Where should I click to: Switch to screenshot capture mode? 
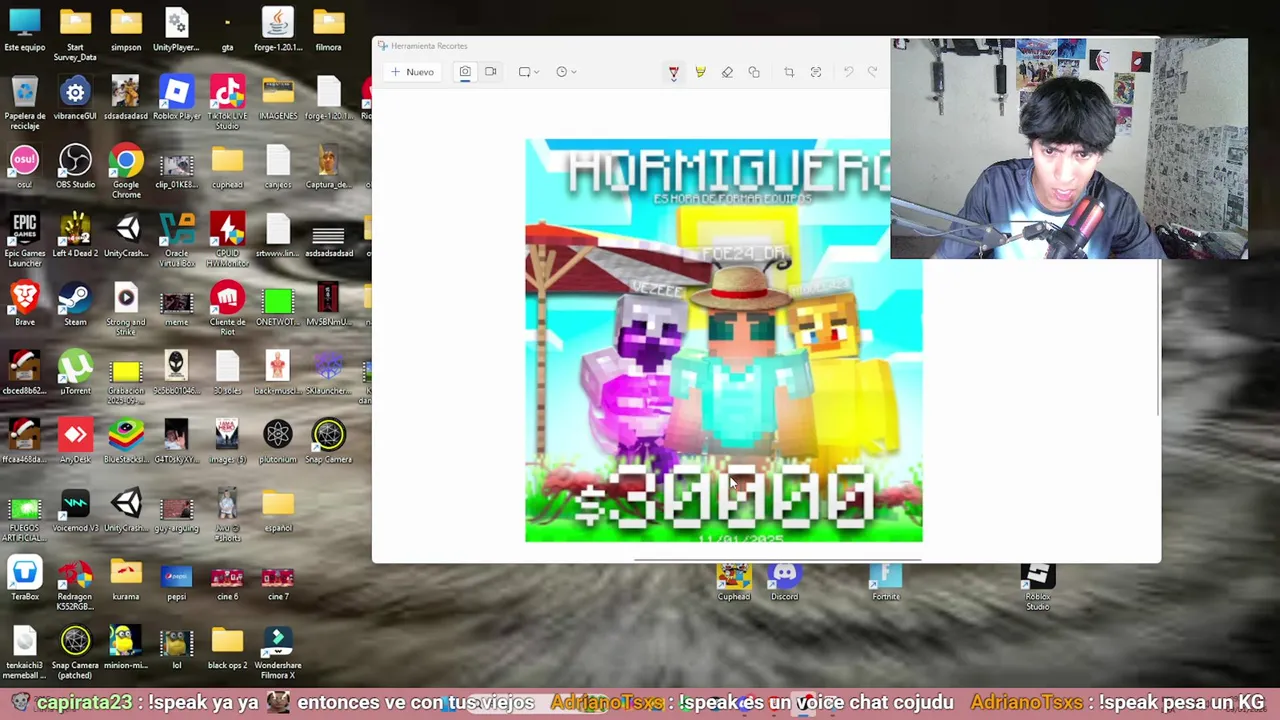pos(465,72)
